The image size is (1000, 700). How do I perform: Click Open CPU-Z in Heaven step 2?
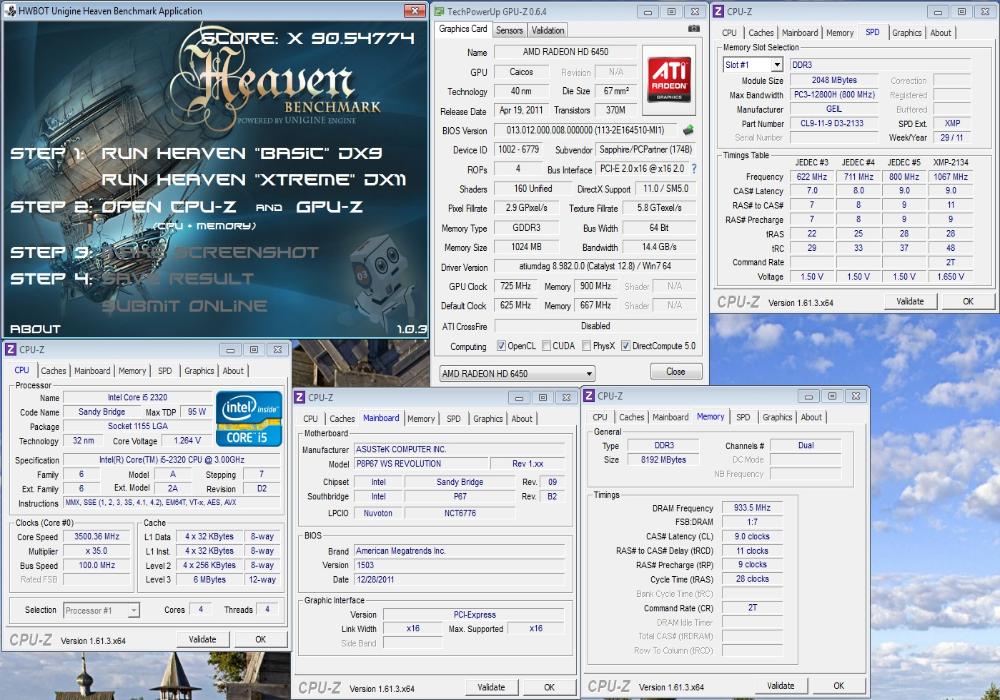click(x=168, y=207)
